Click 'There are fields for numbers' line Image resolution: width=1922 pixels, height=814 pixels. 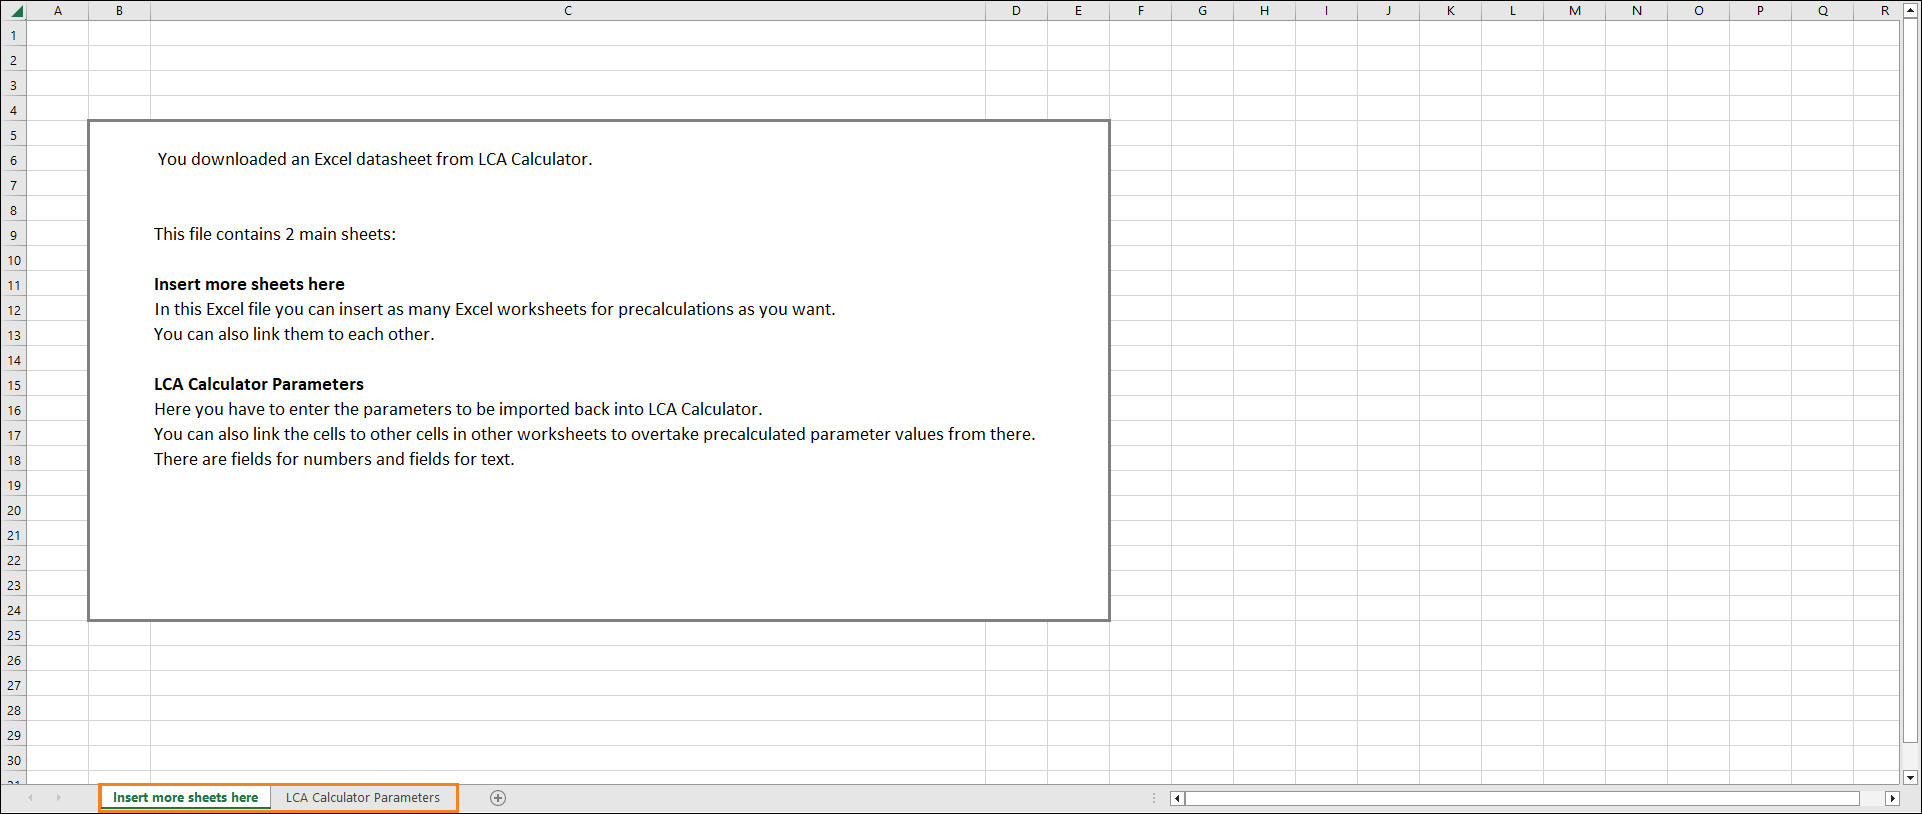[334, 459]
